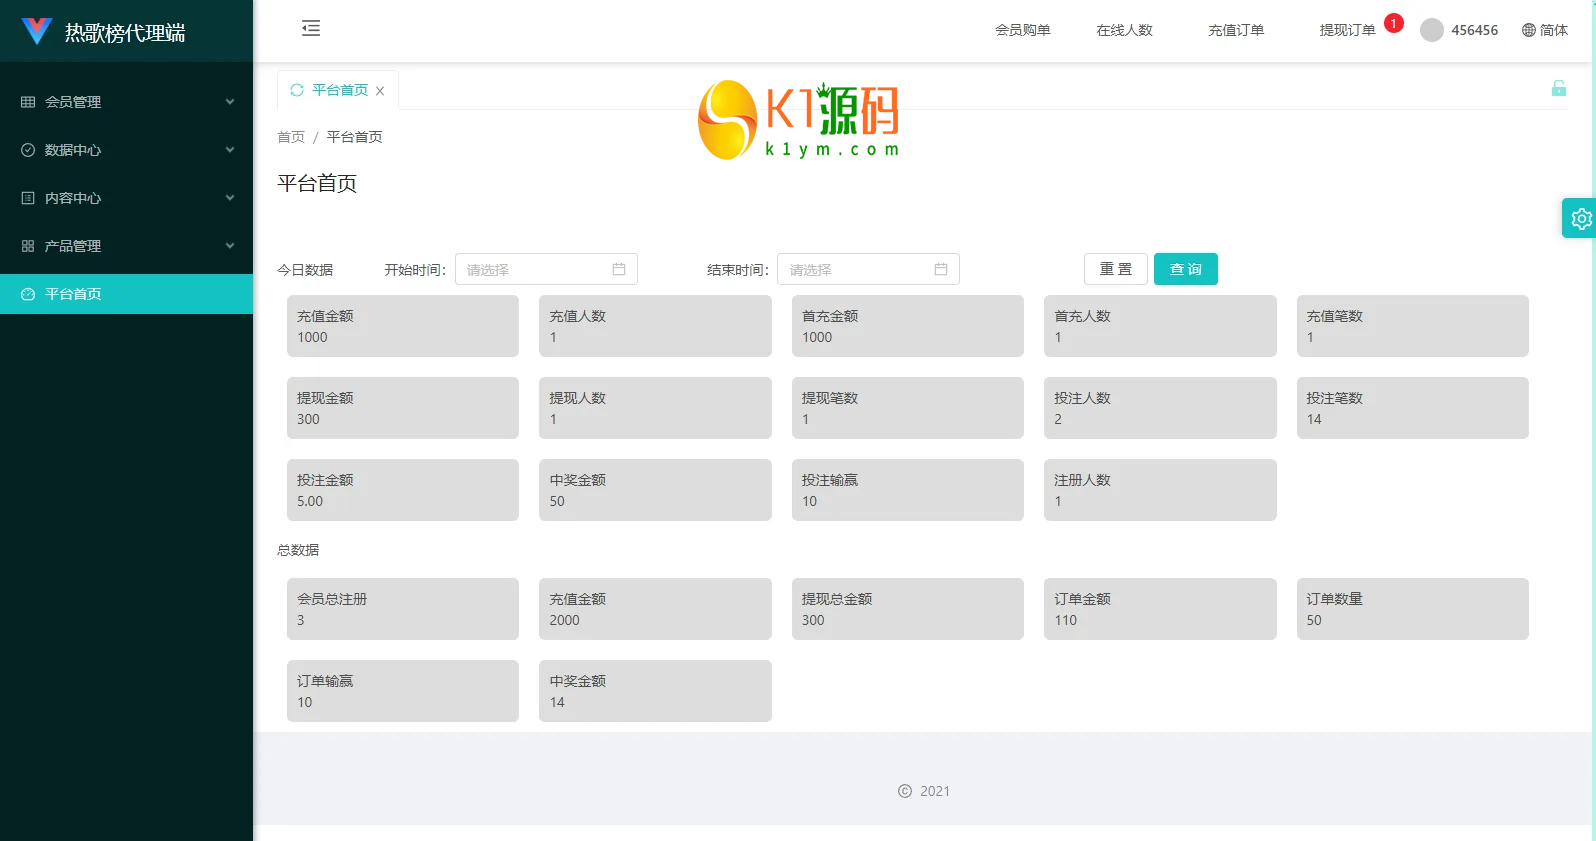
Task: Click the 产品管理 grid icon
Action: pyautogui.click(x=28, y=246)
